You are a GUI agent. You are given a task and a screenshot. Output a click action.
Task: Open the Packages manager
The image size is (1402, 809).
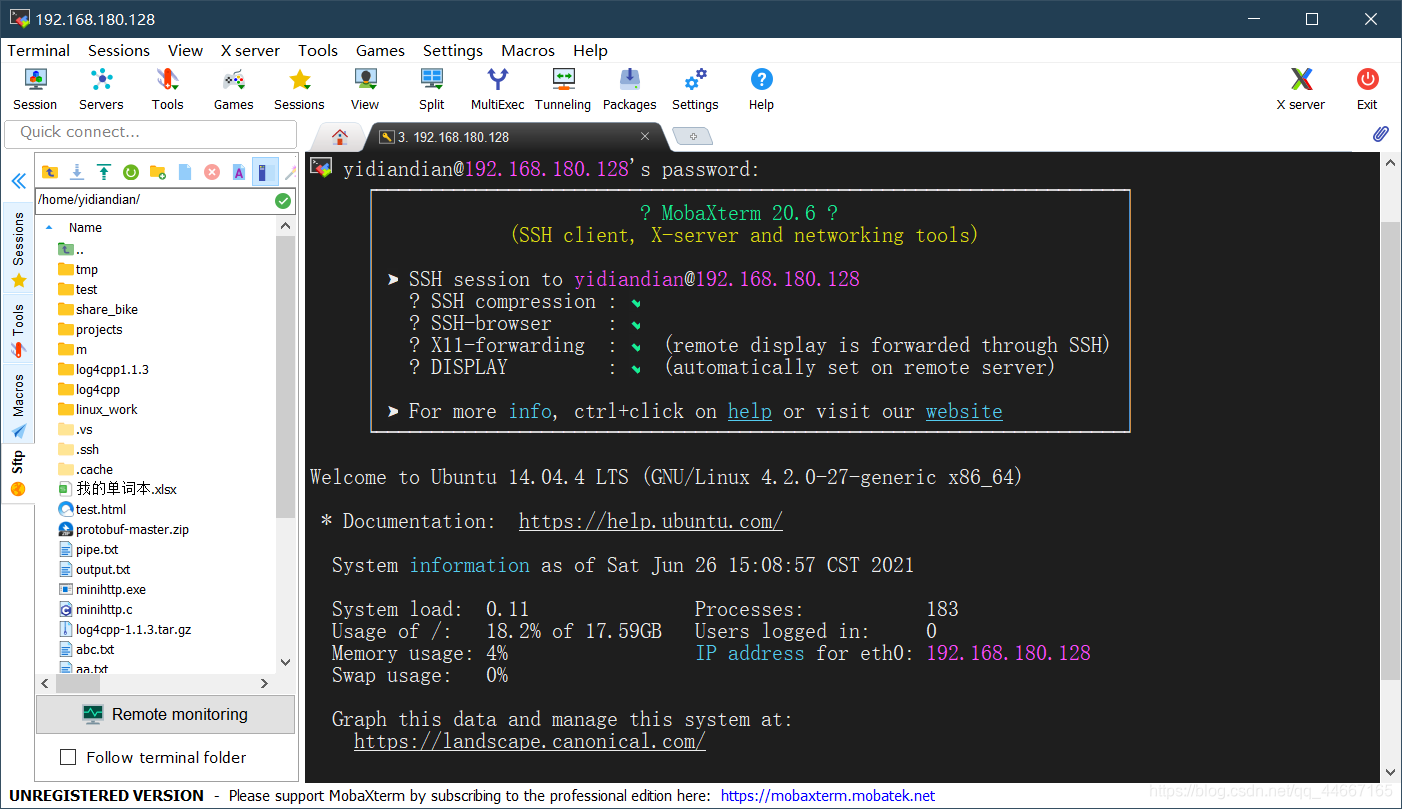(629, 89)
